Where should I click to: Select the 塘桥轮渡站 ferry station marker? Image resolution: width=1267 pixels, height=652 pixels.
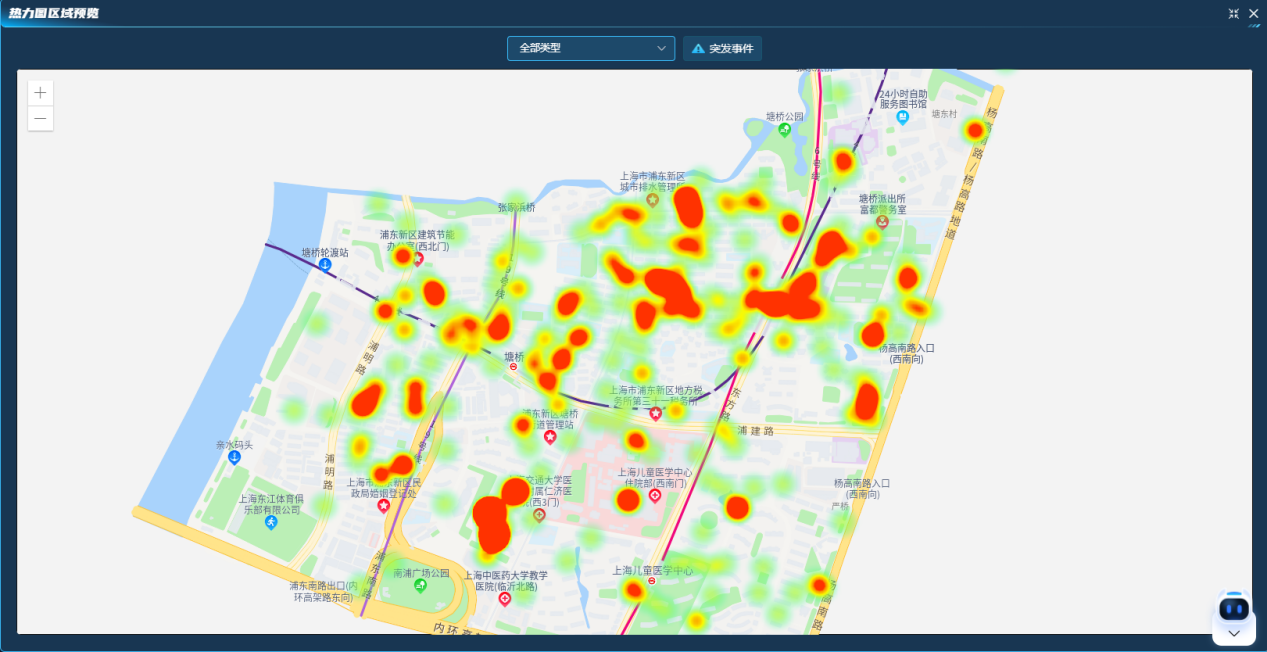coord(325,266)
